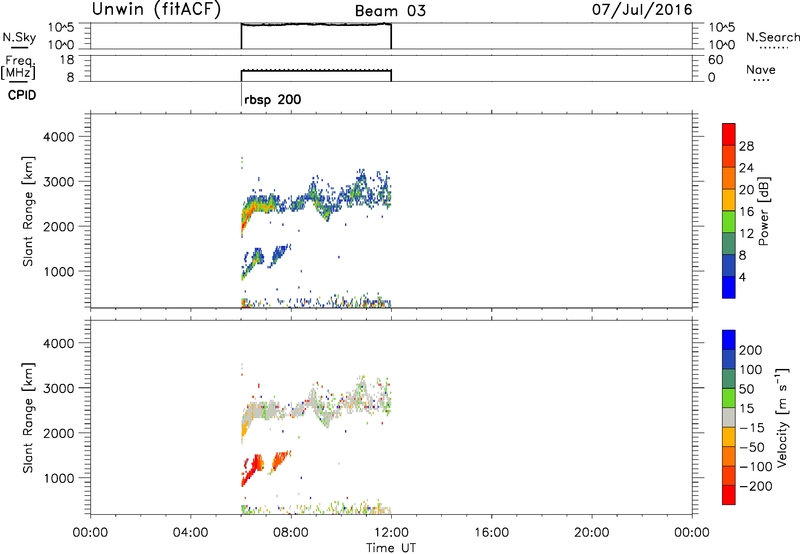The image size is (800, 554).
Task: Select the 'Freq. [MHz]' axis label
Action: 18,67
